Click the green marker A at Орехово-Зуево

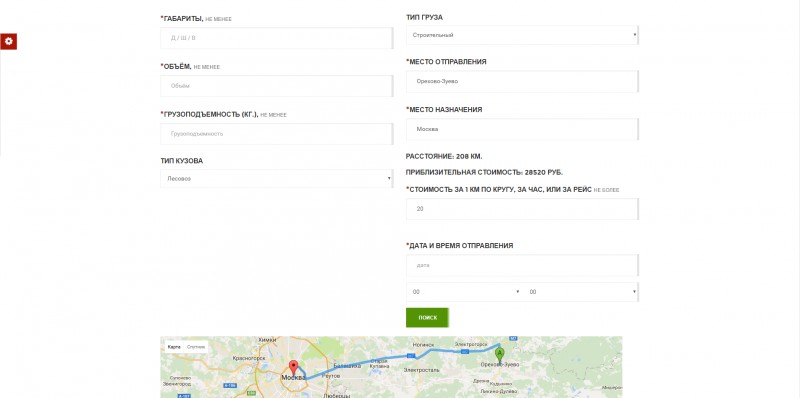pyautogui.click(x=499, y=355)
